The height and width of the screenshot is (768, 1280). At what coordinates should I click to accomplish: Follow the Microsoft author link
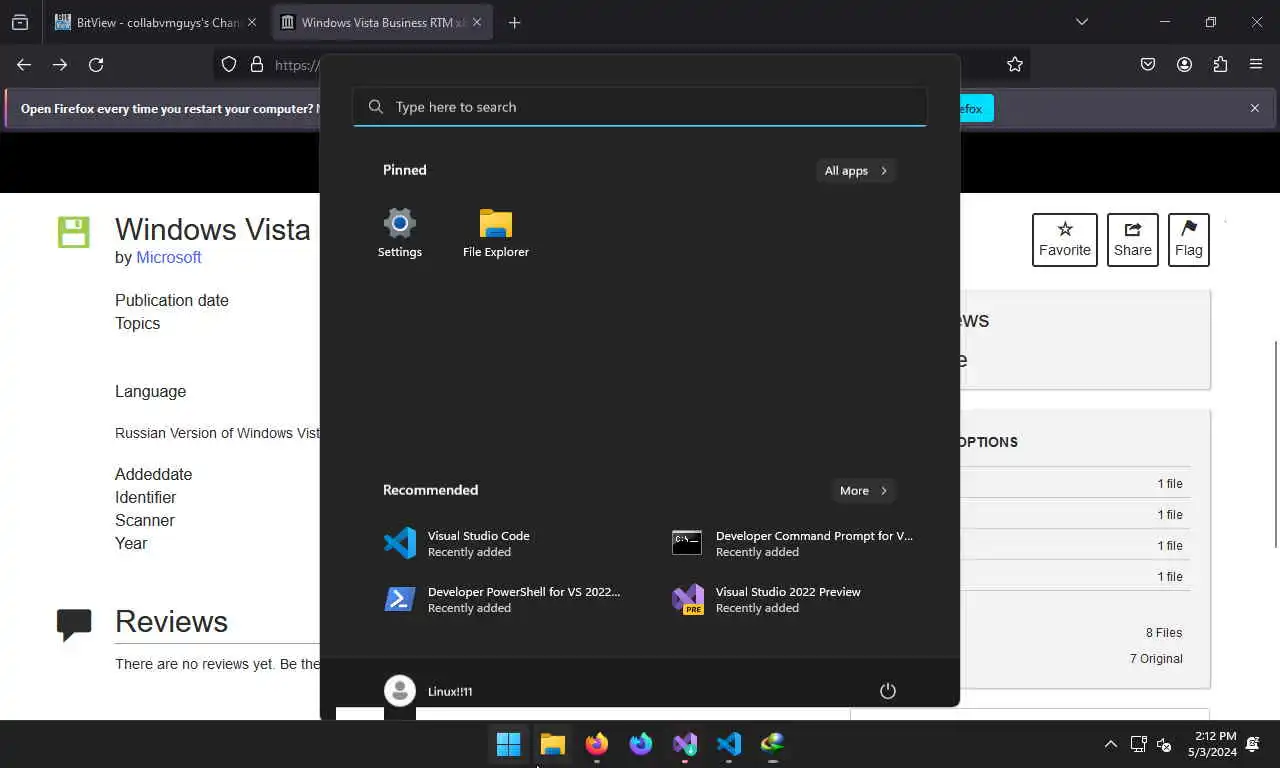click(x=169, y=257)
